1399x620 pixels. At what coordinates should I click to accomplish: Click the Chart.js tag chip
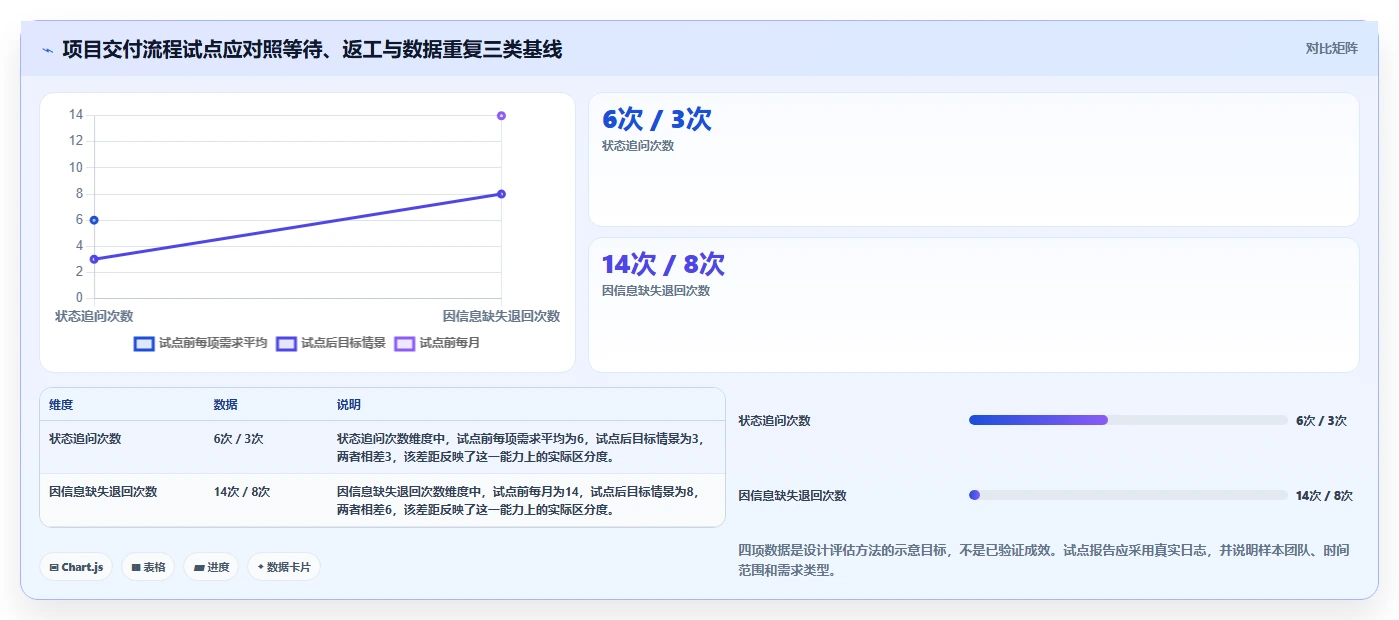[77, 567]
